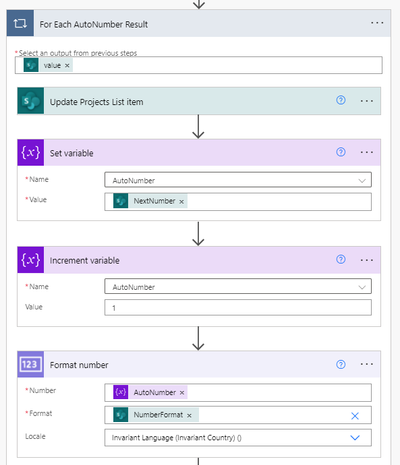Screen dimensions: 400x465
Task: Click the Increment variable Value input field
Action: (x=238, y=307)
